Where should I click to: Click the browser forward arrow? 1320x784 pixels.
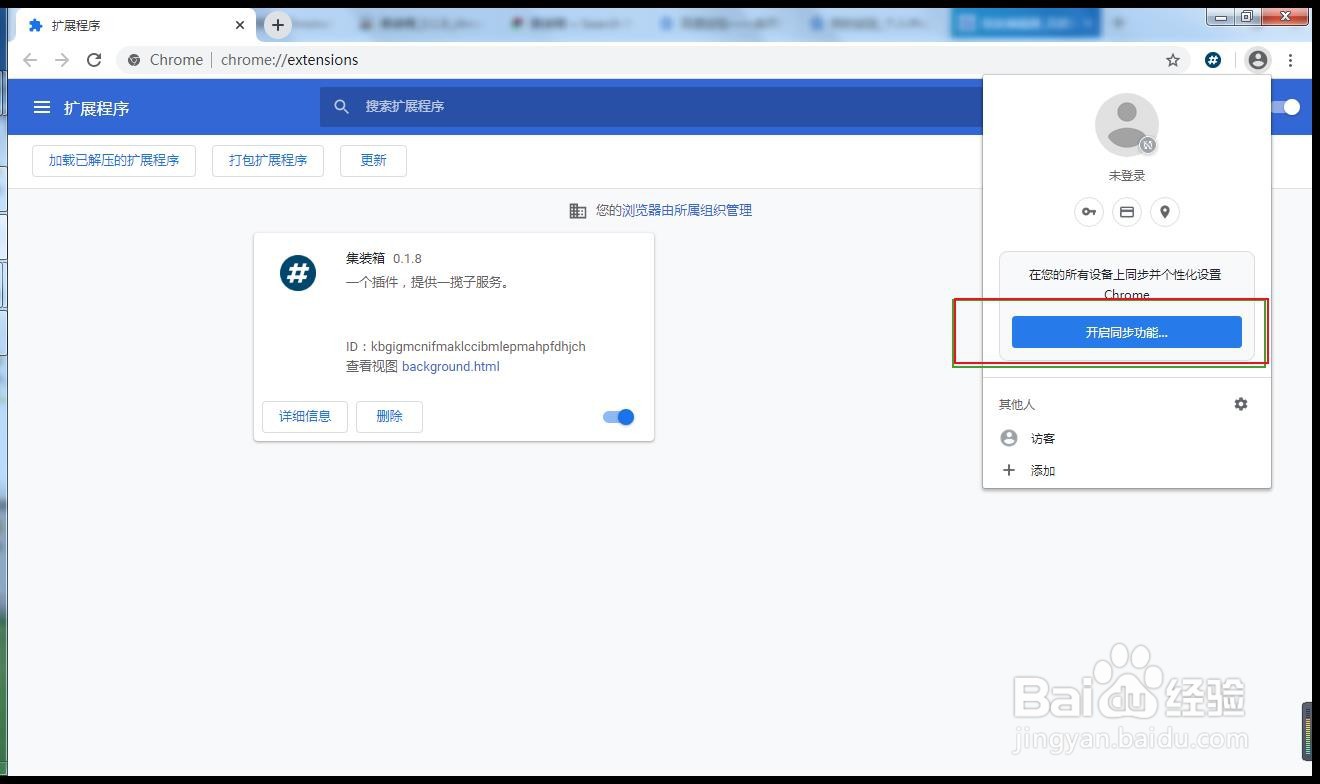[x=62, y=60]
